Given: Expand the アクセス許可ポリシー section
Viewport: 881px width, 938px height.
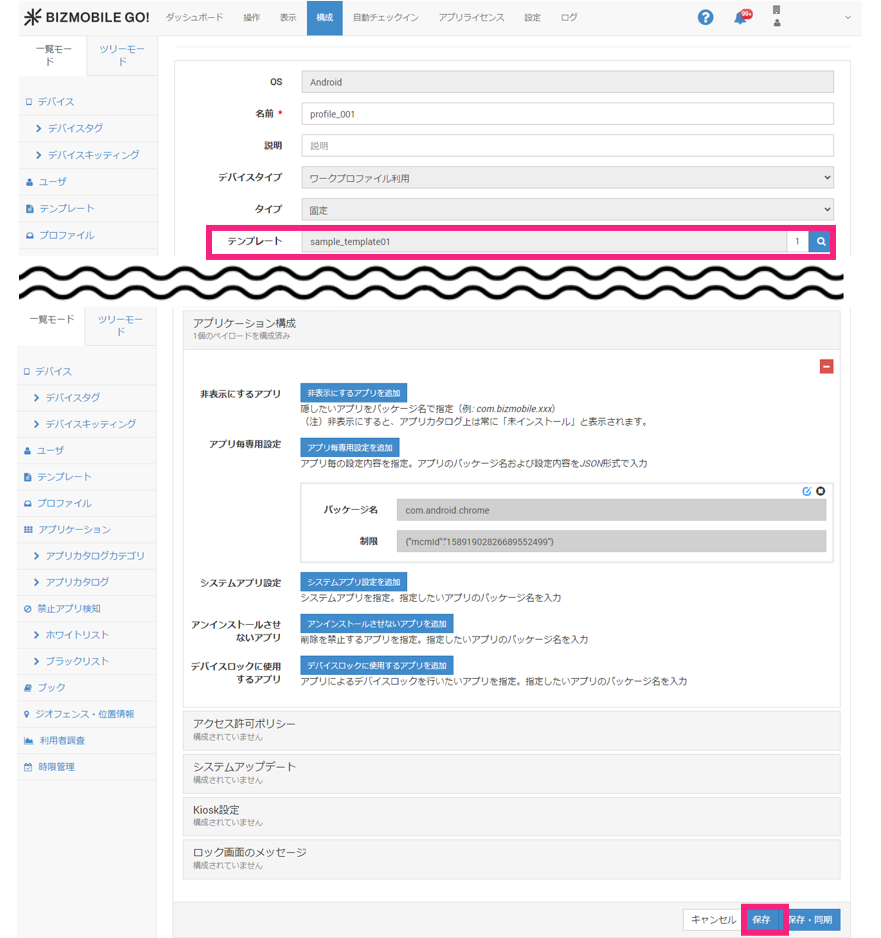Looking at the screenshot, I should pos(510,729).
